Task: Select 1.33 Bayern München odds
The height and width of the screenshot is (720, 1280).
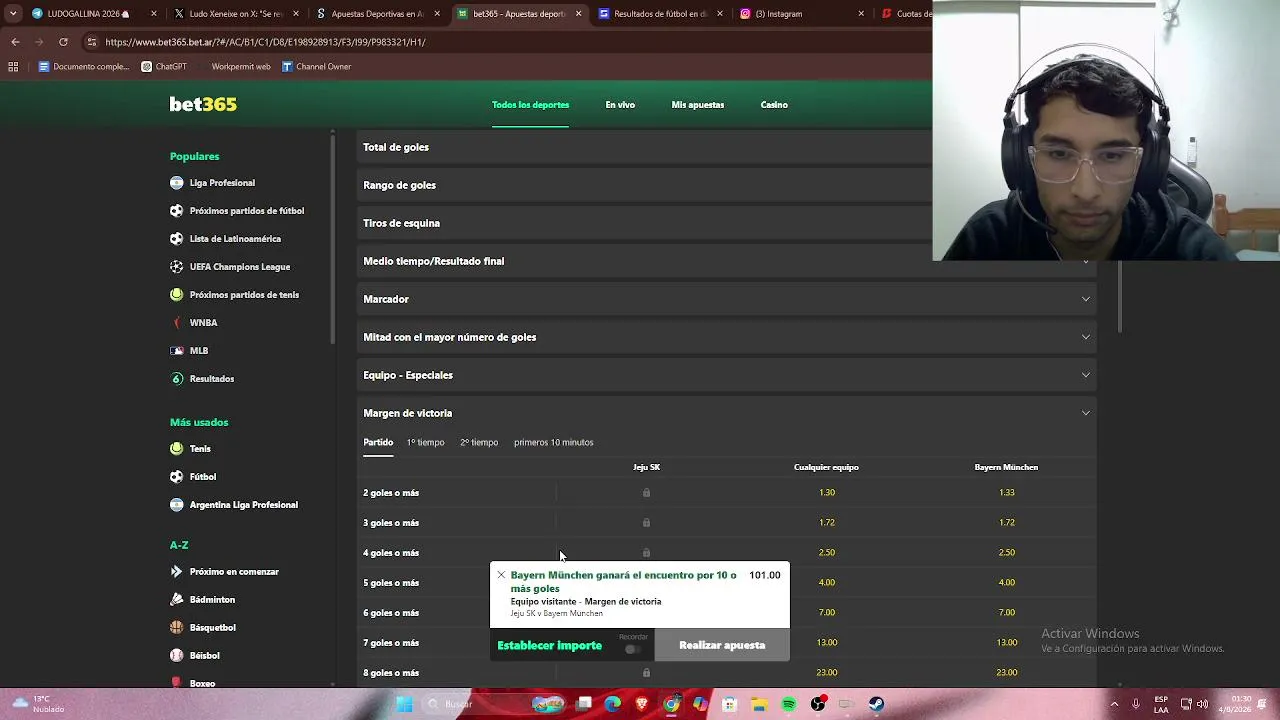Action: [x=1006, y=493]
